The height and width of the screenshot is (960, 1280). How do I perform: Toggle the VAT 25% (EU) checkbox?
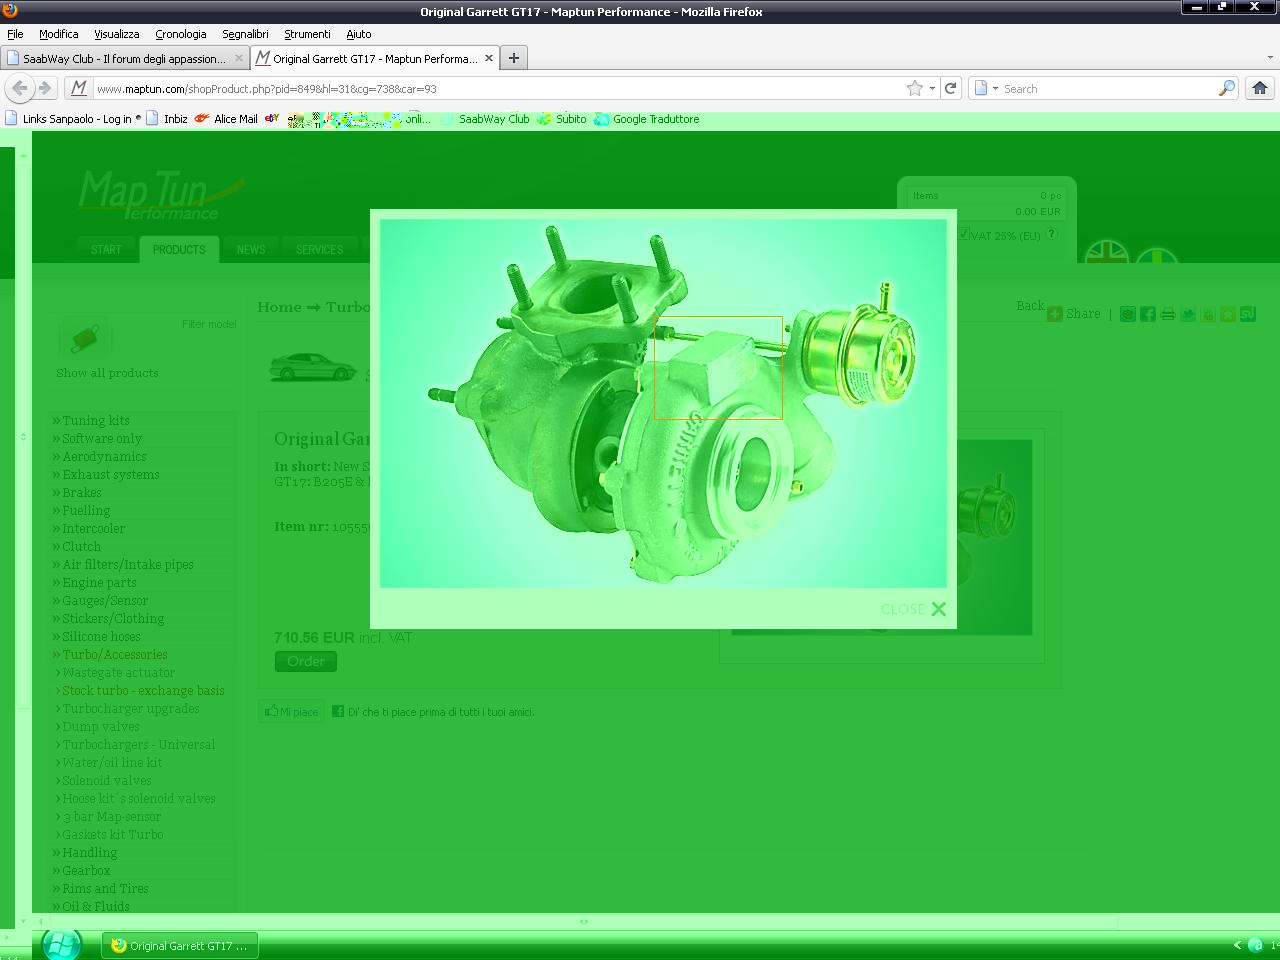[964, 234]
